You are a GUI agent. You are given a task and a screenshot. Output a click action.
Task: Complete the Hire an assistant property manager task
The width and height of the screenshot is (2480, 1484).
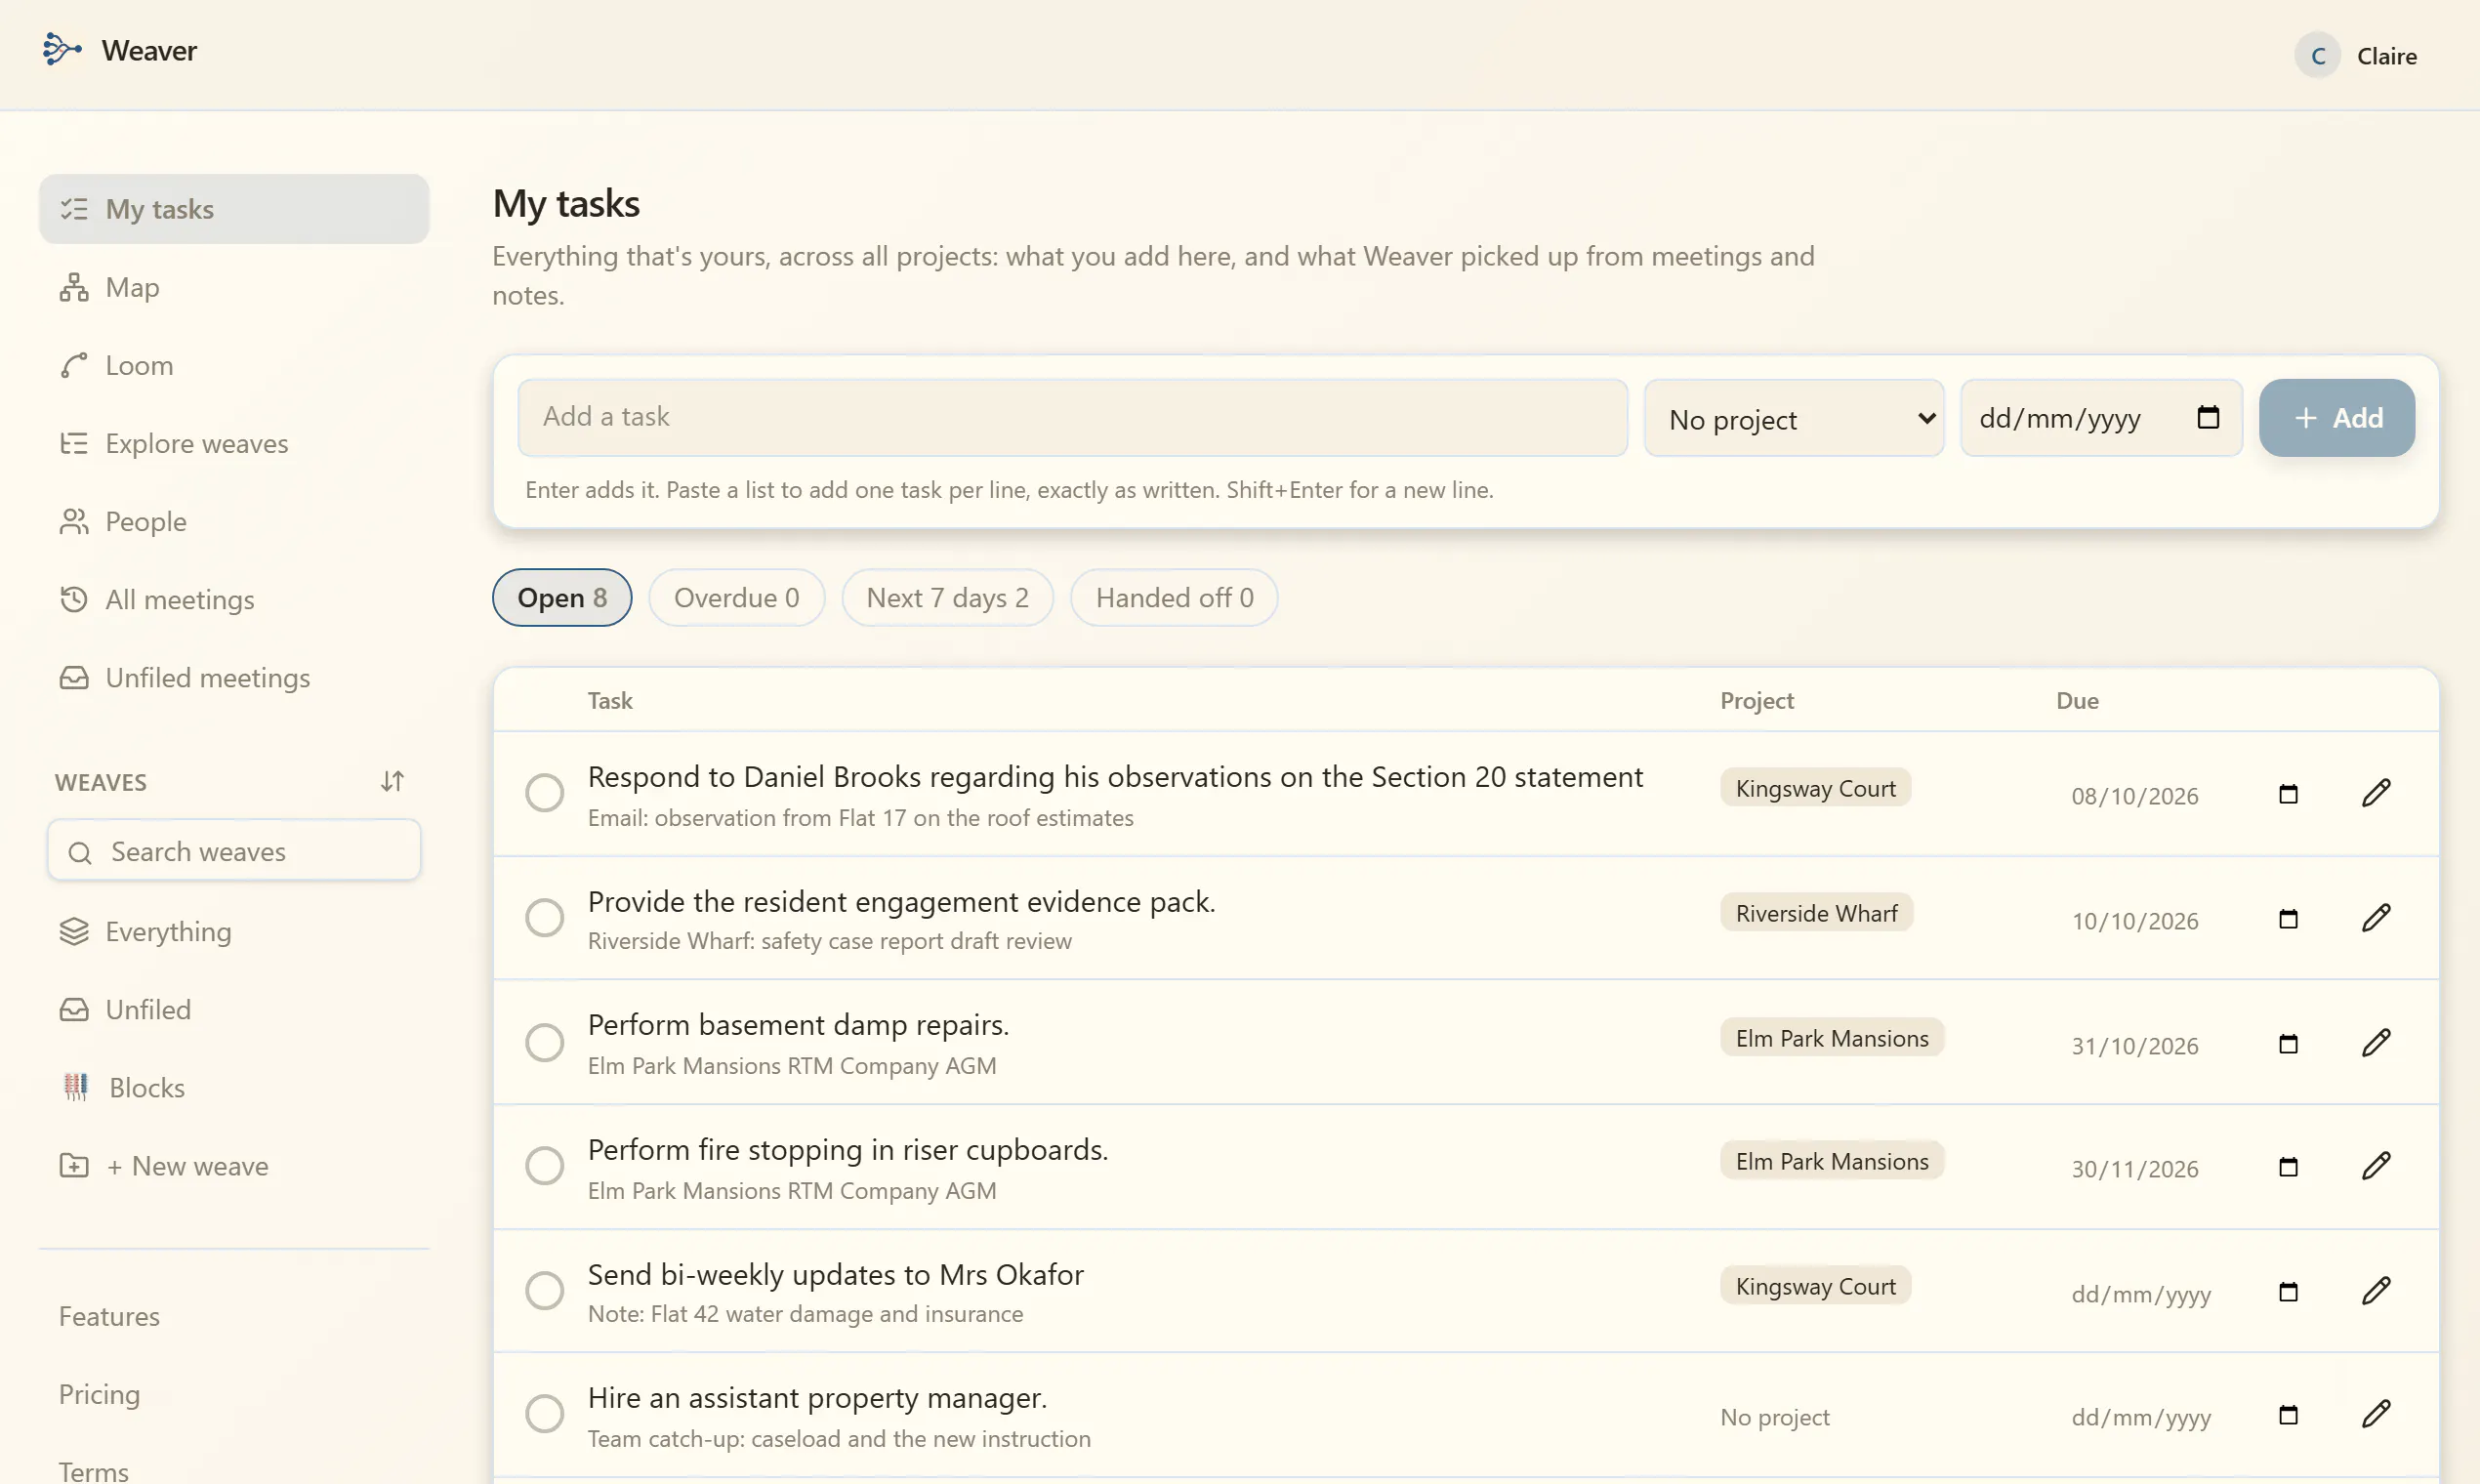pyautogui.click(x=545, y=1414)
